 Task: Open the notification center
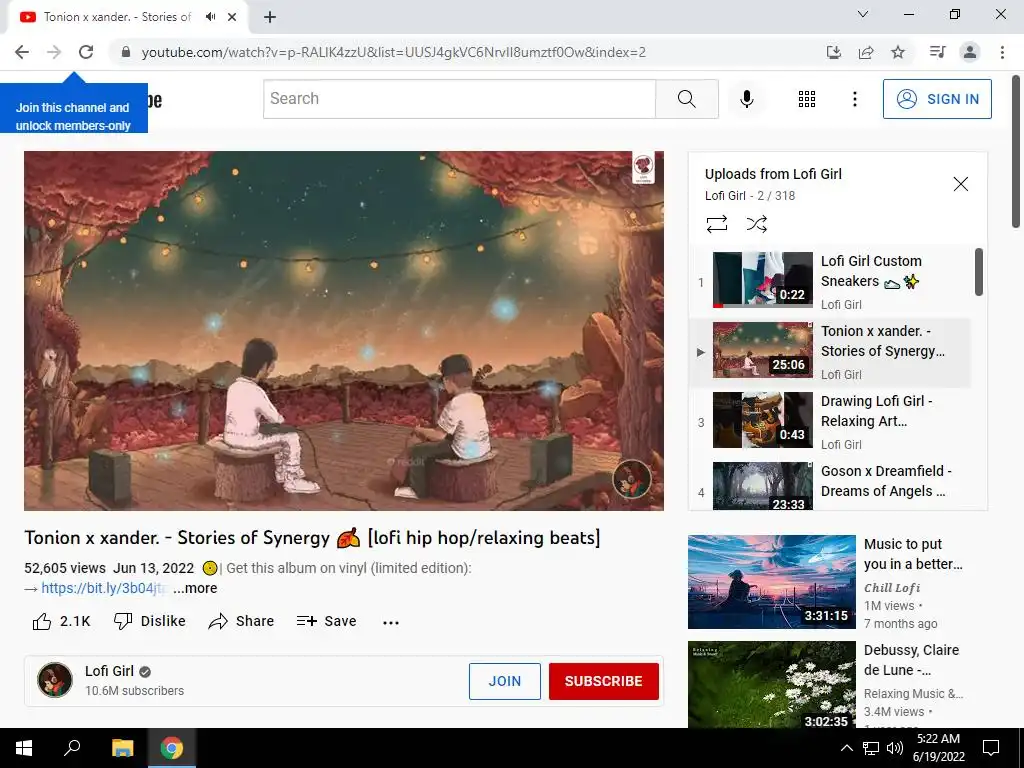991,748
